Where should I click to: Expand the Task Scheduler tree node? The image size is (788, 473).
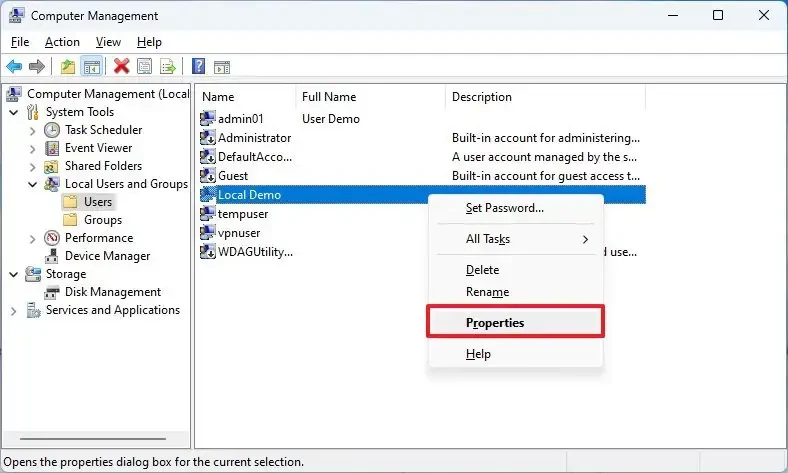click(x=33, y=131)
